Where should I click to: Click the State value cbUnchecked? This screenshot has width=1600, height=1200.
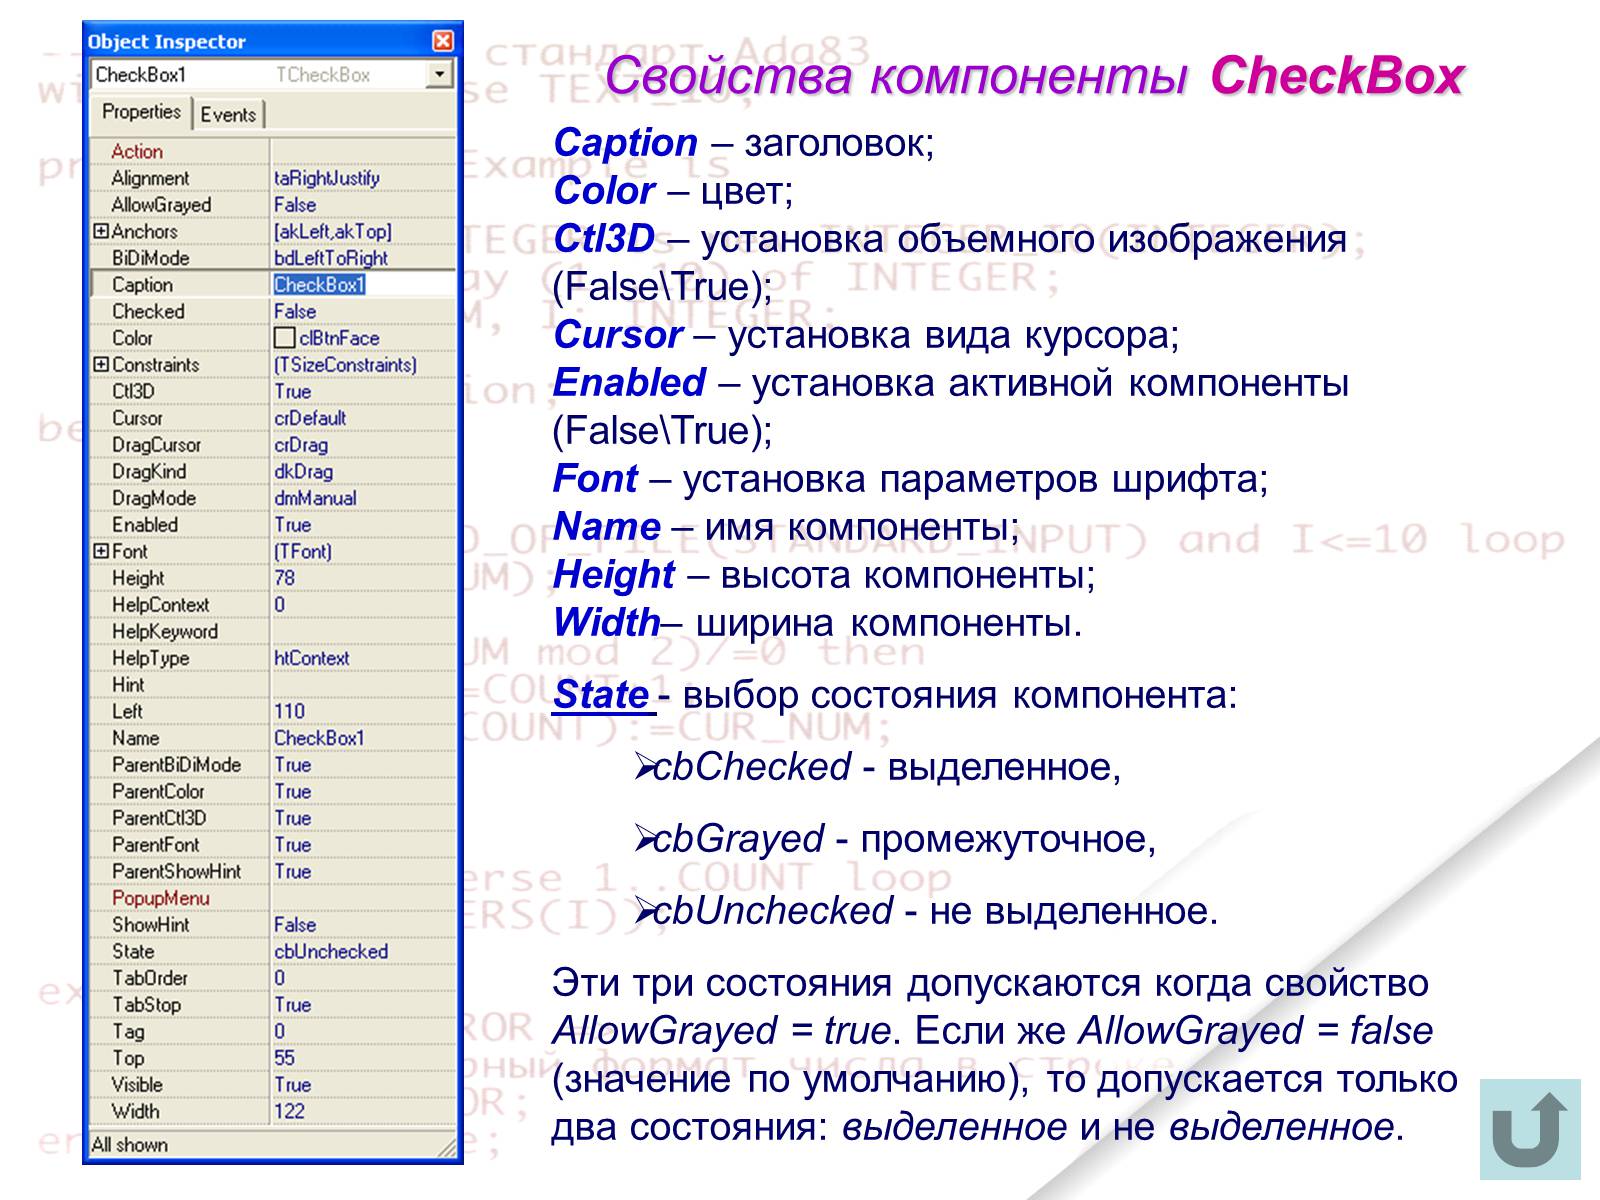(331, 951)
